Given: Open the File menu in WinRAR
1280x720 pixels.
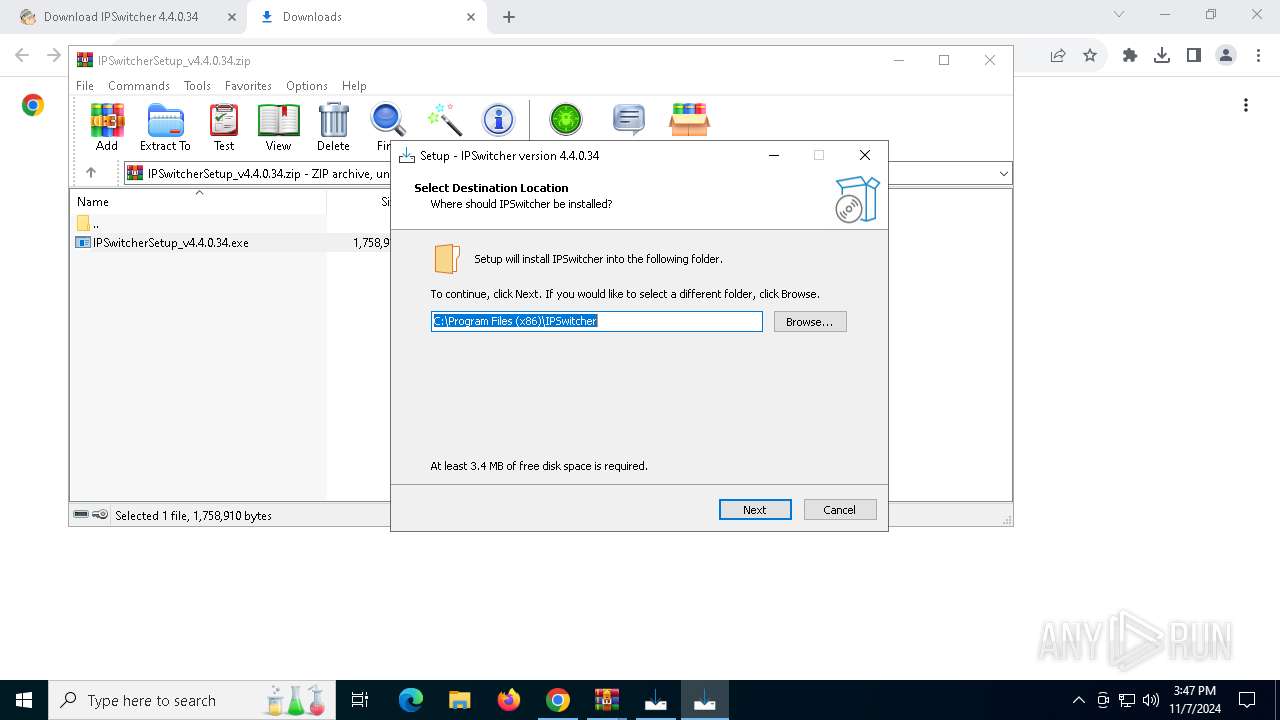Looking at the screenshot, I should (85, 86).
